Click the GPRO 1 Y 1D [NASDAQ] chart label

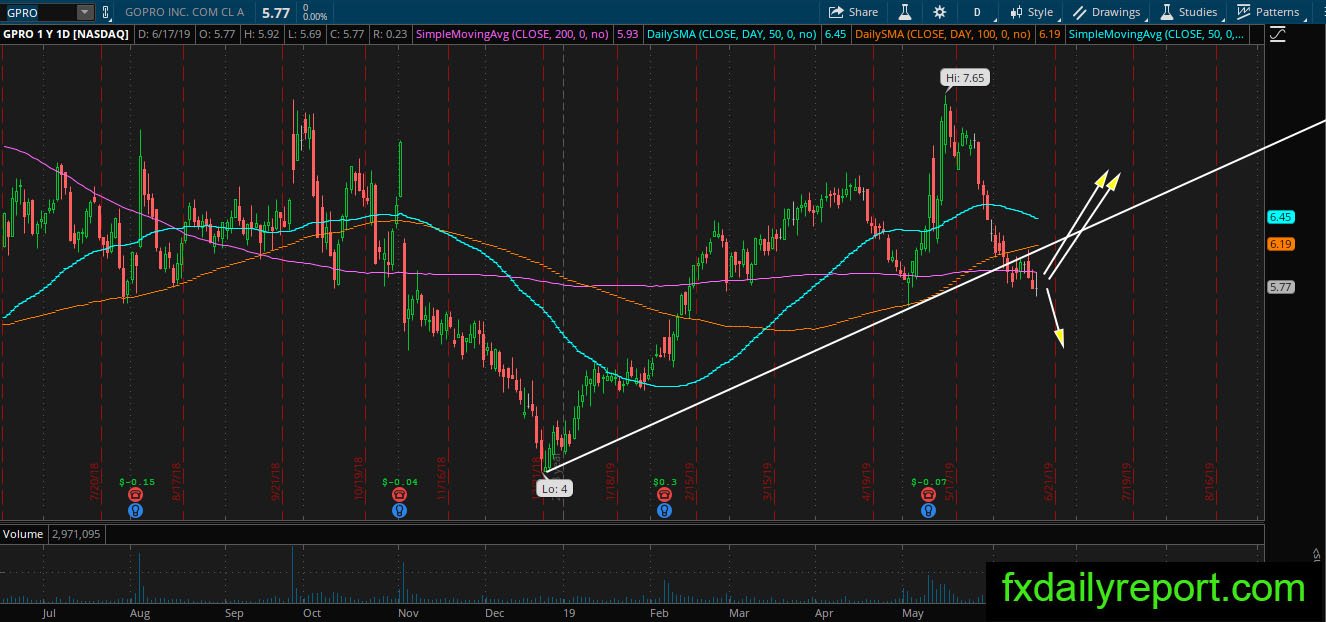(x=66, y=34)
